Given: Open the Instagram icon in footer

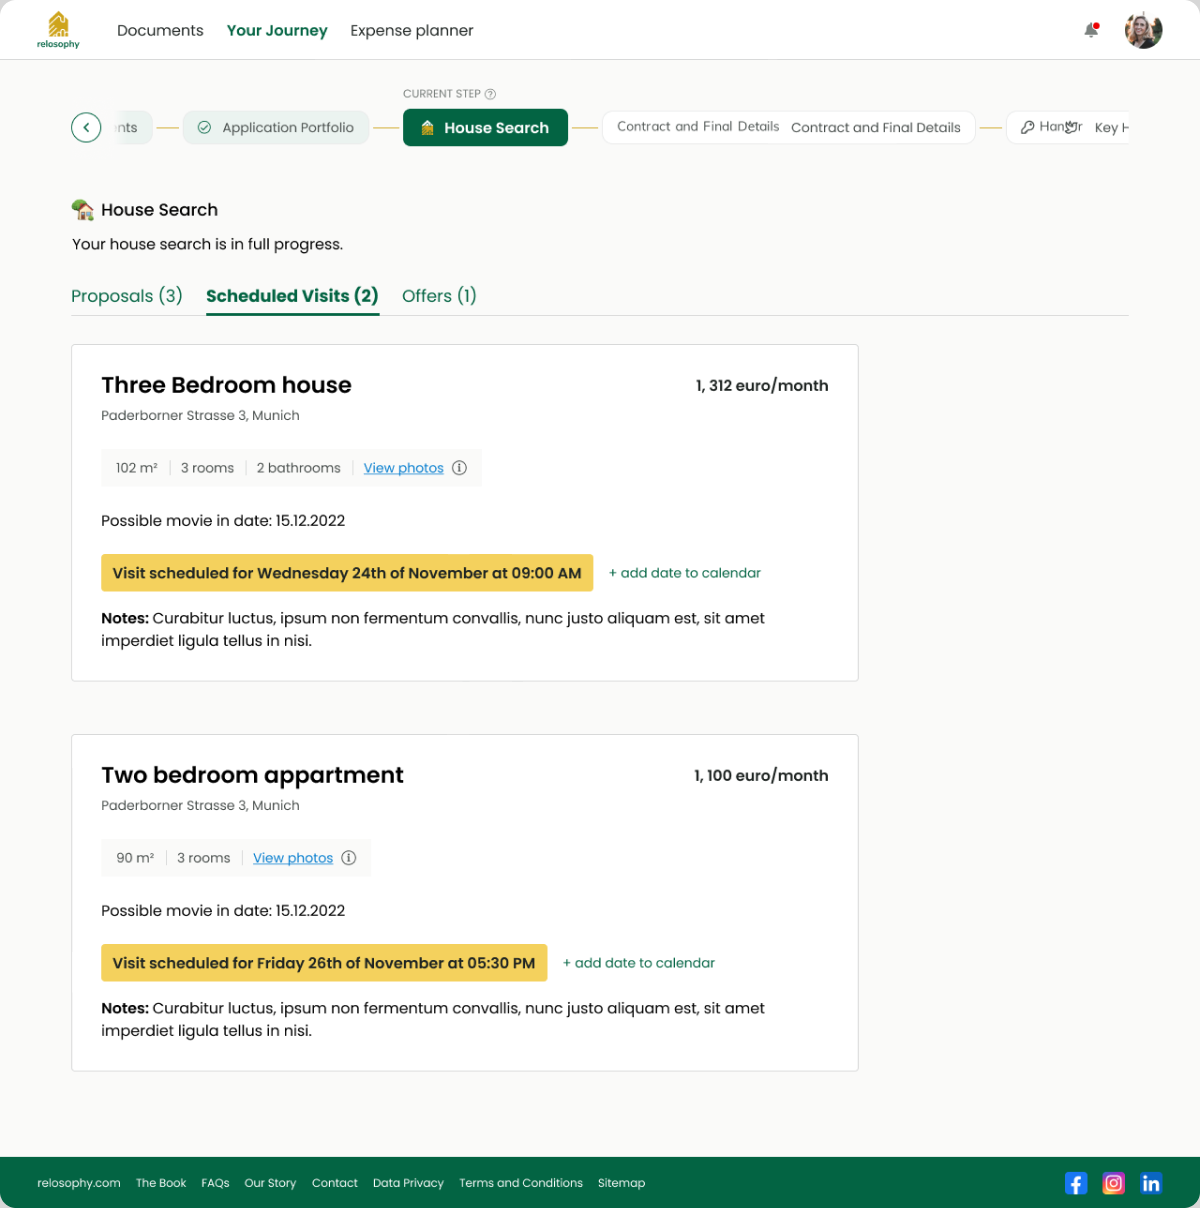Looking at the screenshot, I should (1113, 1183).
